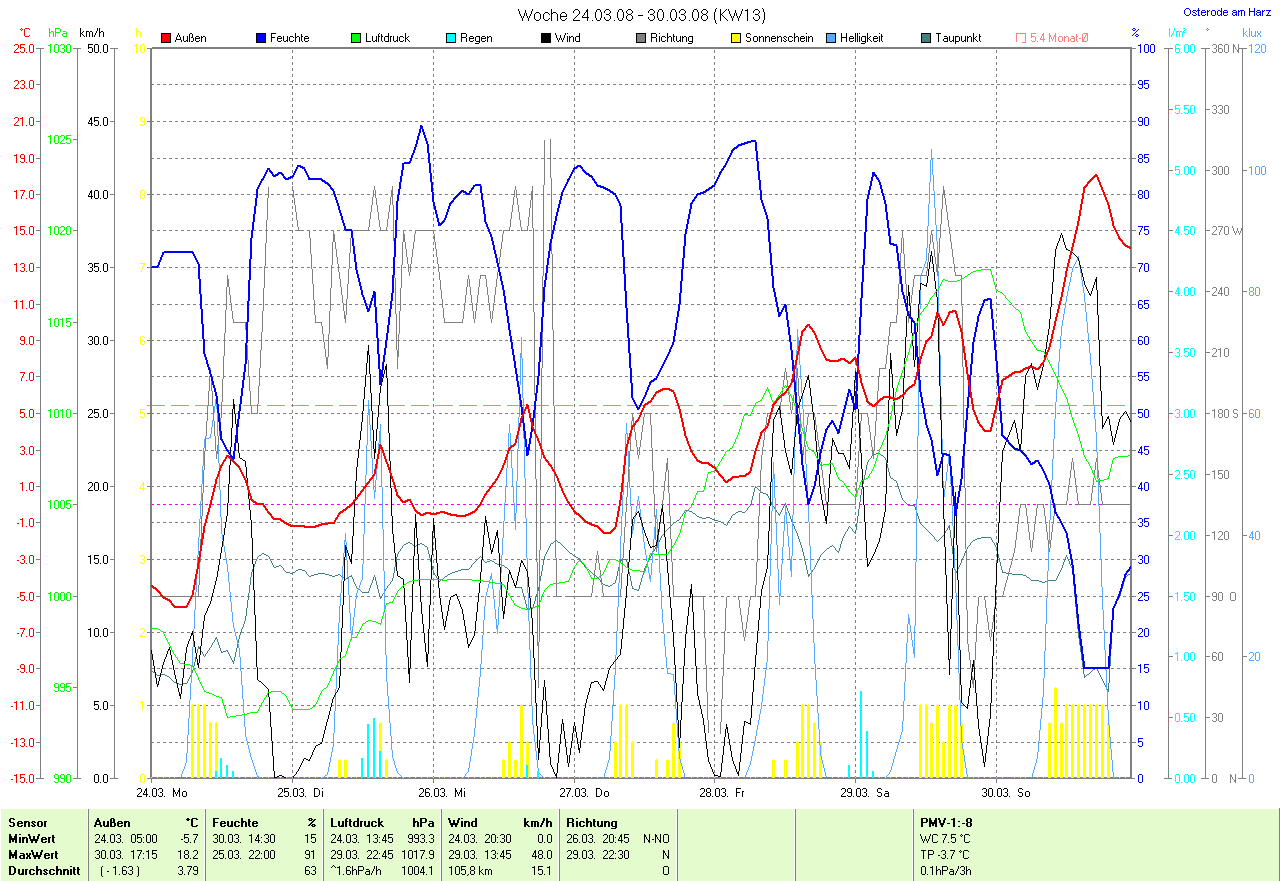This screenshot has height=881, width=1280.
Task: Click the gray Richtung legend square
Action: click(641, 38)
